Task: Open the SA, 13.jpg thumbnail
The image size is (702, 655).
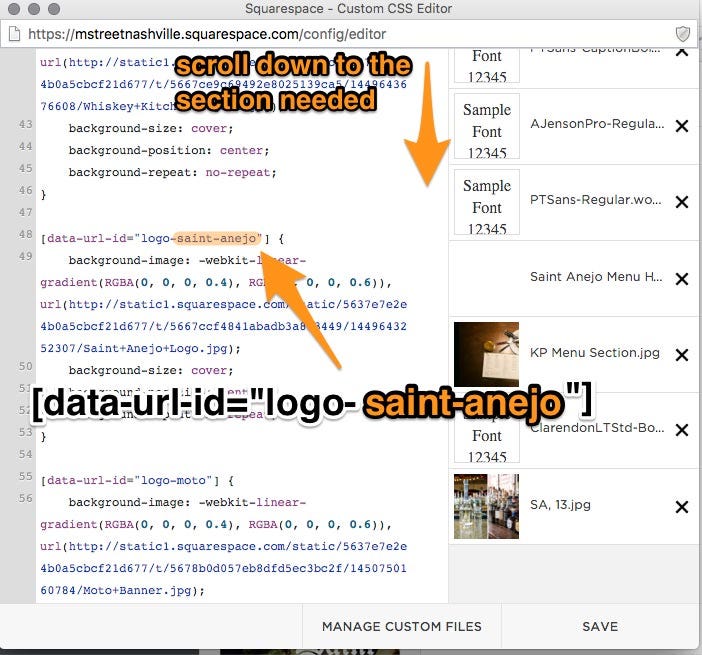Action: click(x=486, y=506)
